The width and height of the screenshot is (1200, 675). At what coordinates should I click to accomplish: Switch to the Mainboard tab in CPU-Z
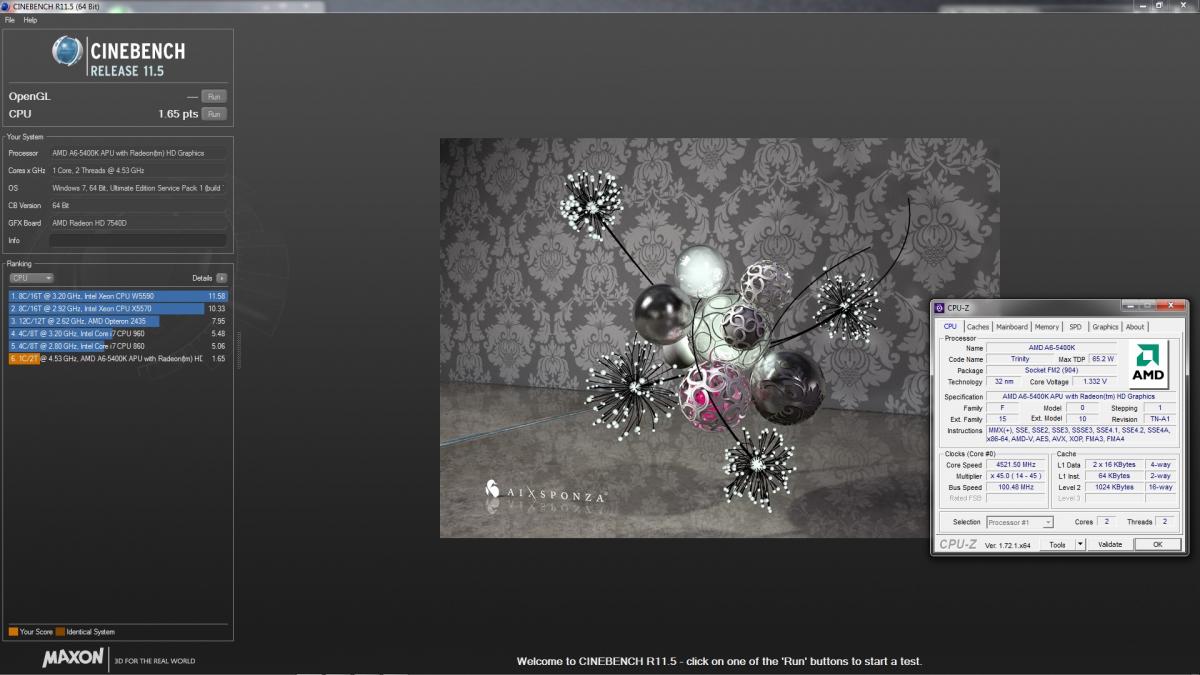(x=1011, y=327)
